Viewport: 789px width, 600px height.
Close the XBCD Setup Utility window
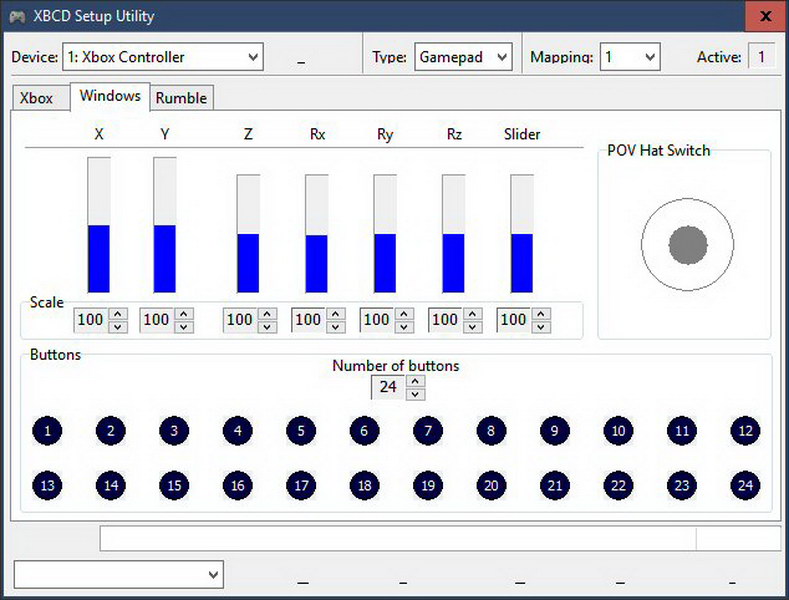tap(765, 16)
